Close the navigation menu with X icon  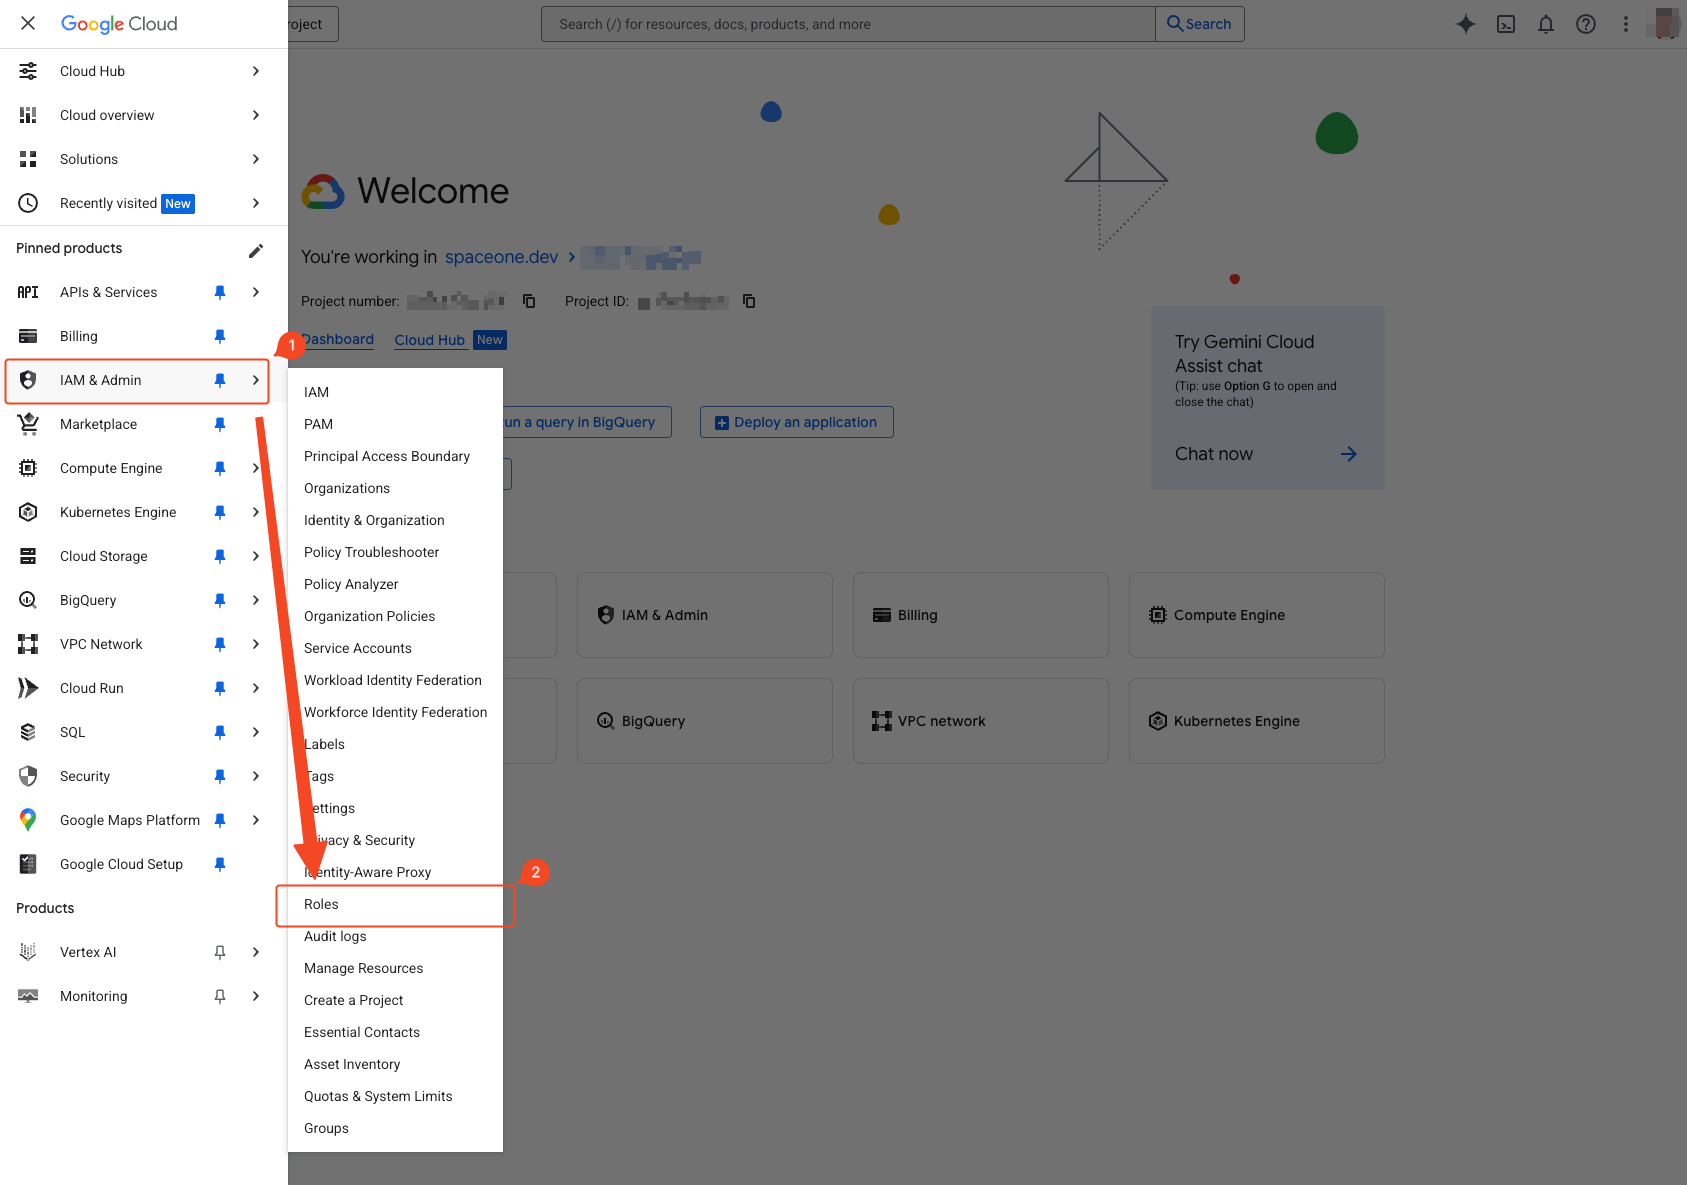tap(28, 23)
